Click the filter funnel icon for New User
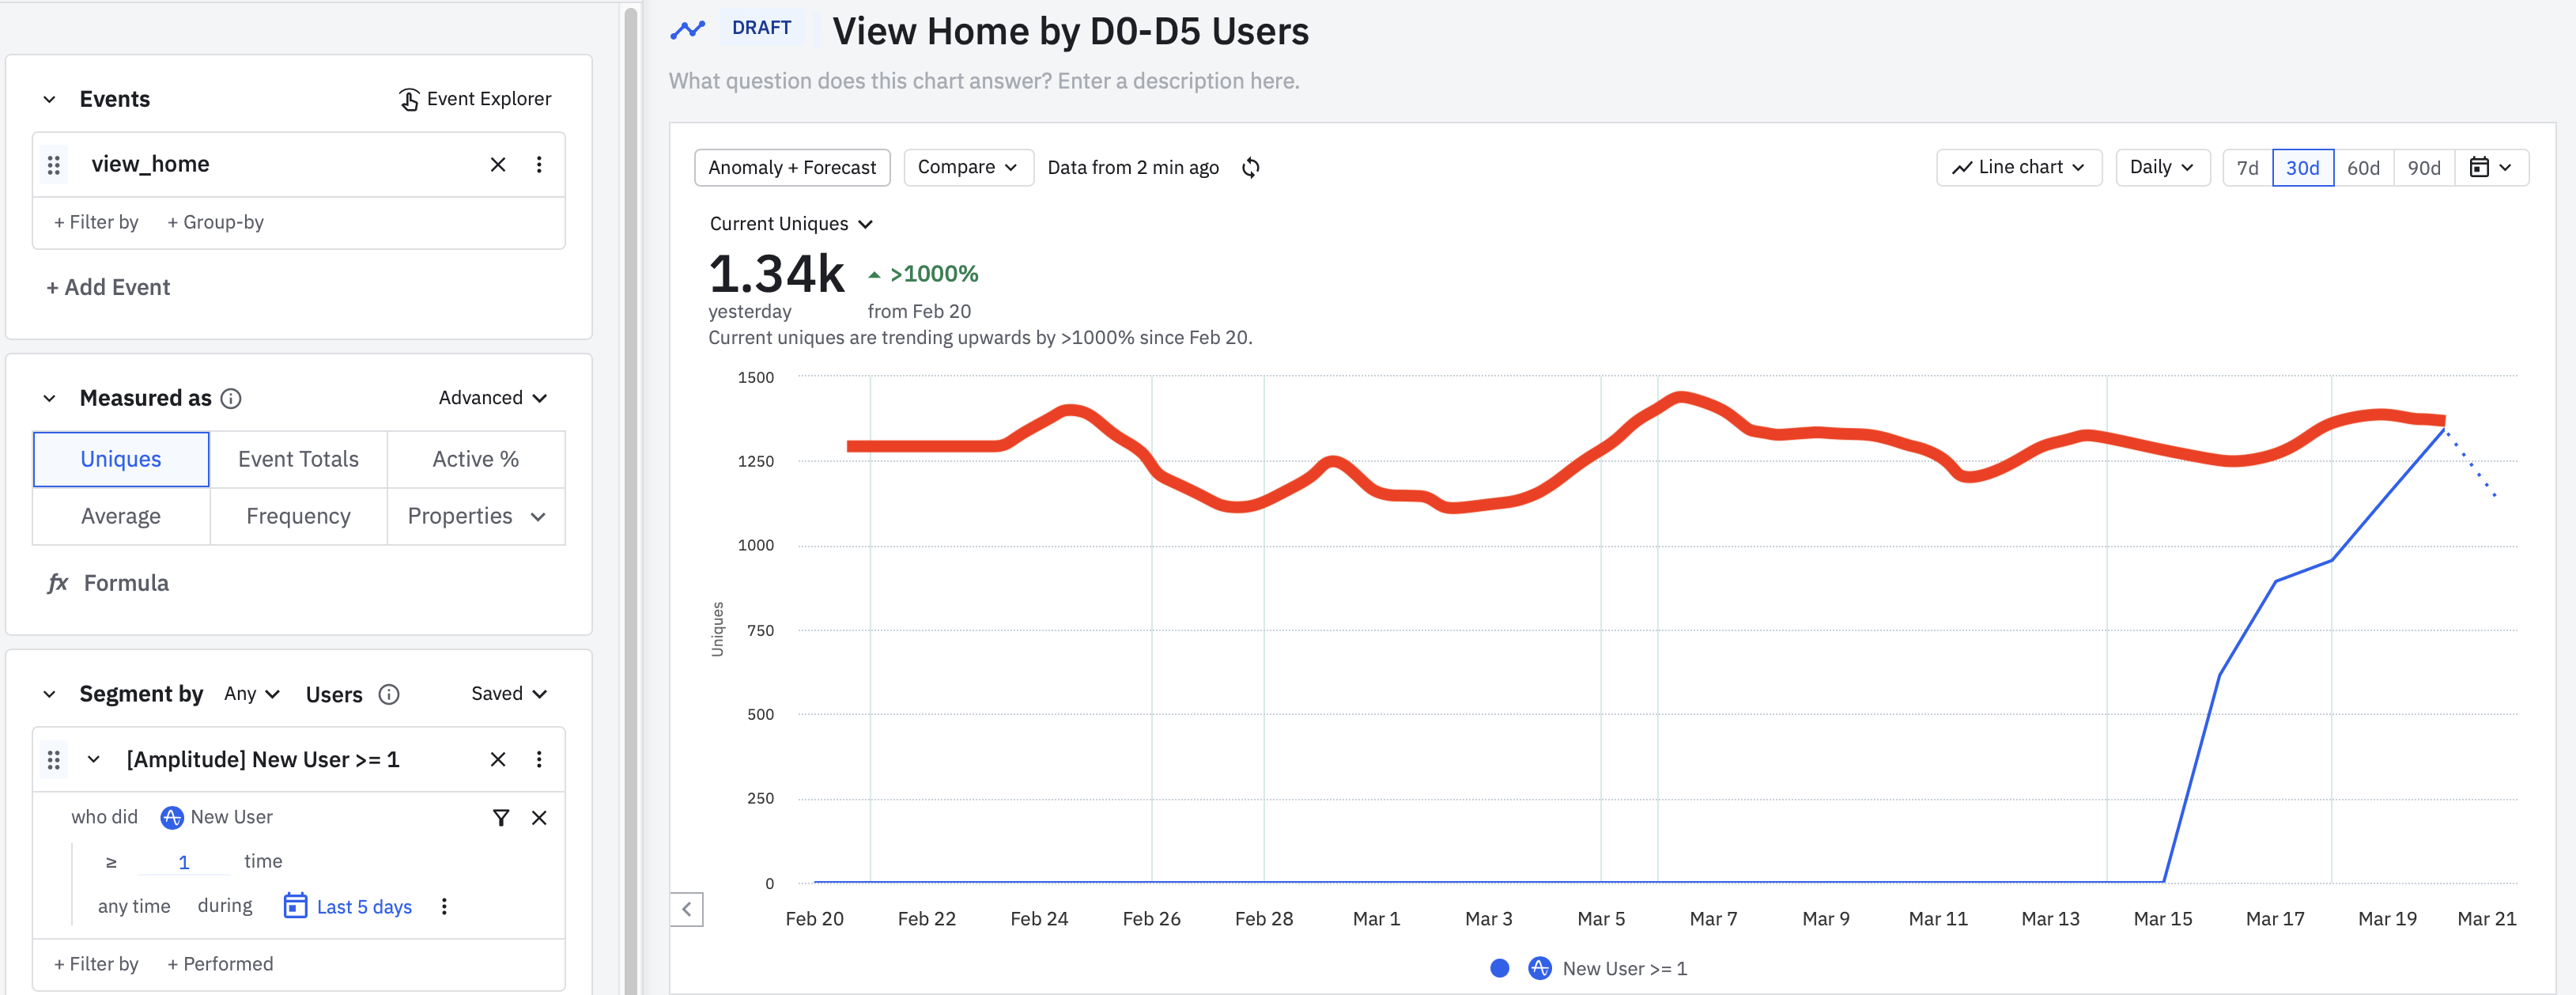Viewport: 2576px width, 995px height. pyautogui.click(x=501, y=818)
